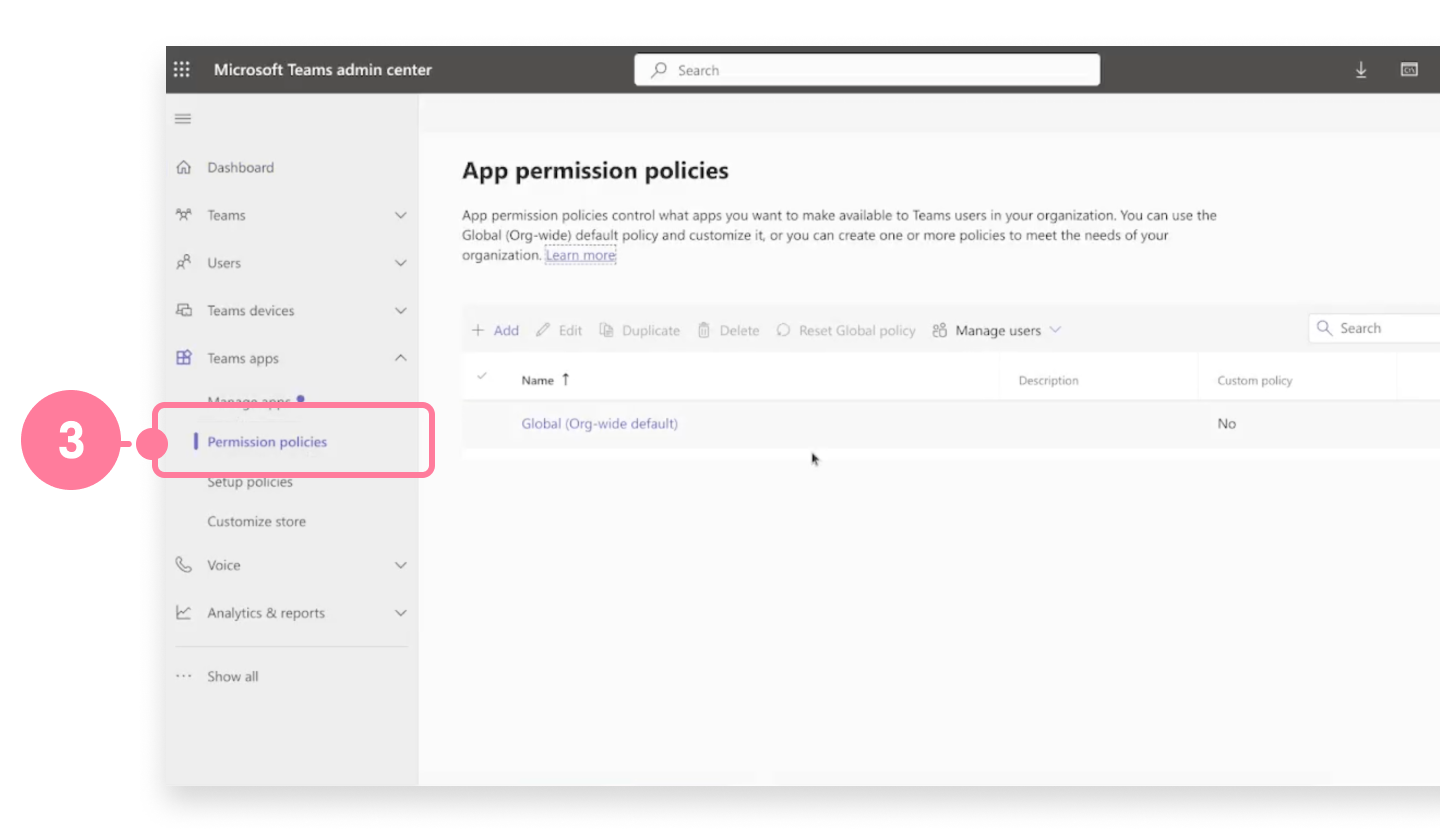Click the Analytics & reports chart icon
Viewport: 1440px width, 832px height.
tap(183, 613)
